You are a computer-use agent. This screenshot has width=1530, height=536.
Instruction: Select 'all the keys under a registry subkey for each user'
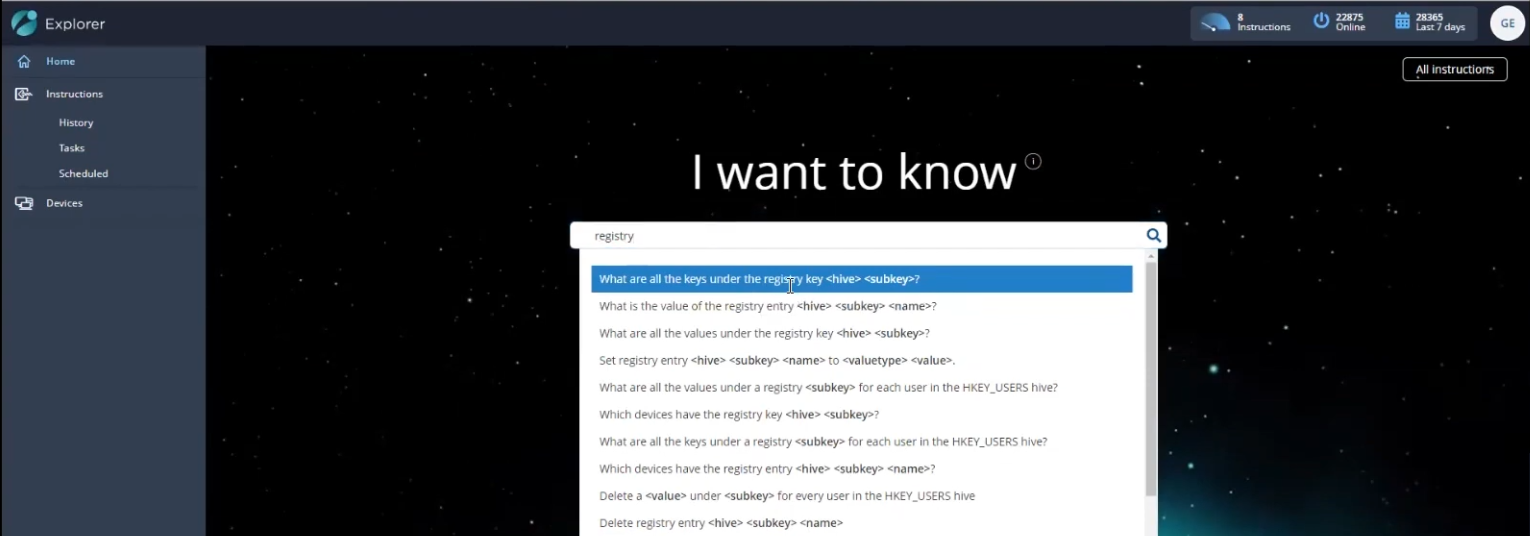861,441
